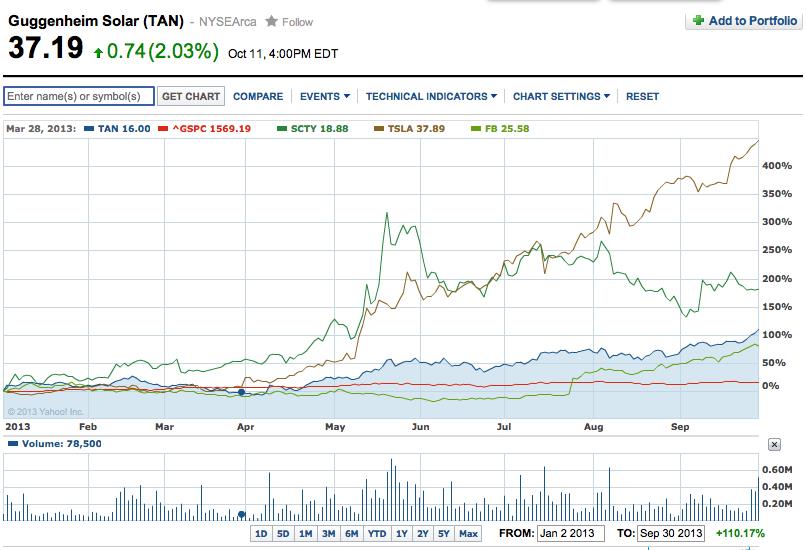This screenshot has height=550, width=806.
Task: Click the ^GSPC red legend swatch
Action: (163, 129)
